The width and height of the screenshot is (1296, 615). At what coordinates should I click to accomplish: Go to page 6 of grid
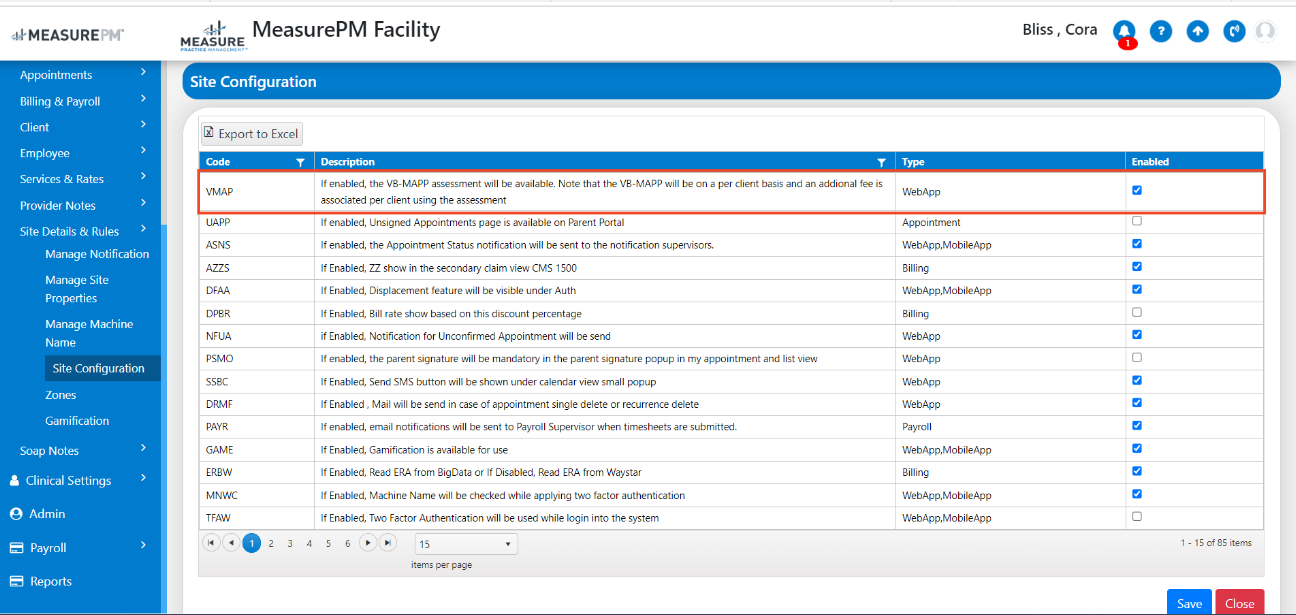click(348, 544)
